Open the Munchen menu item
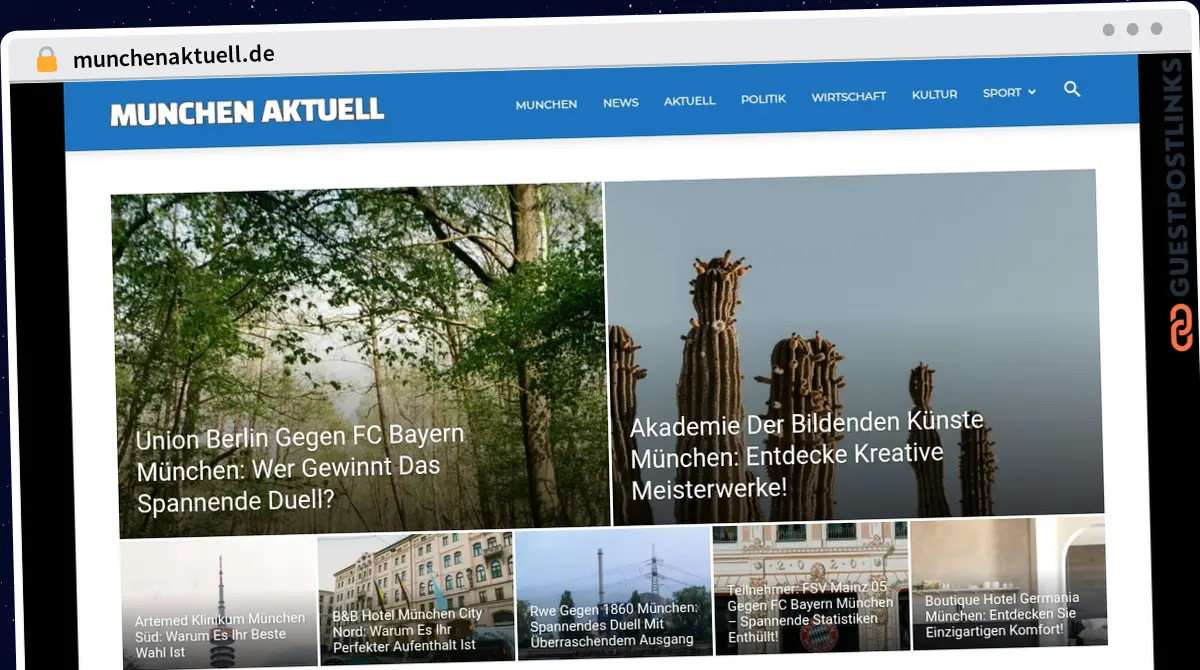This screenshot has width=1200, height=670. tap(546, 104)
